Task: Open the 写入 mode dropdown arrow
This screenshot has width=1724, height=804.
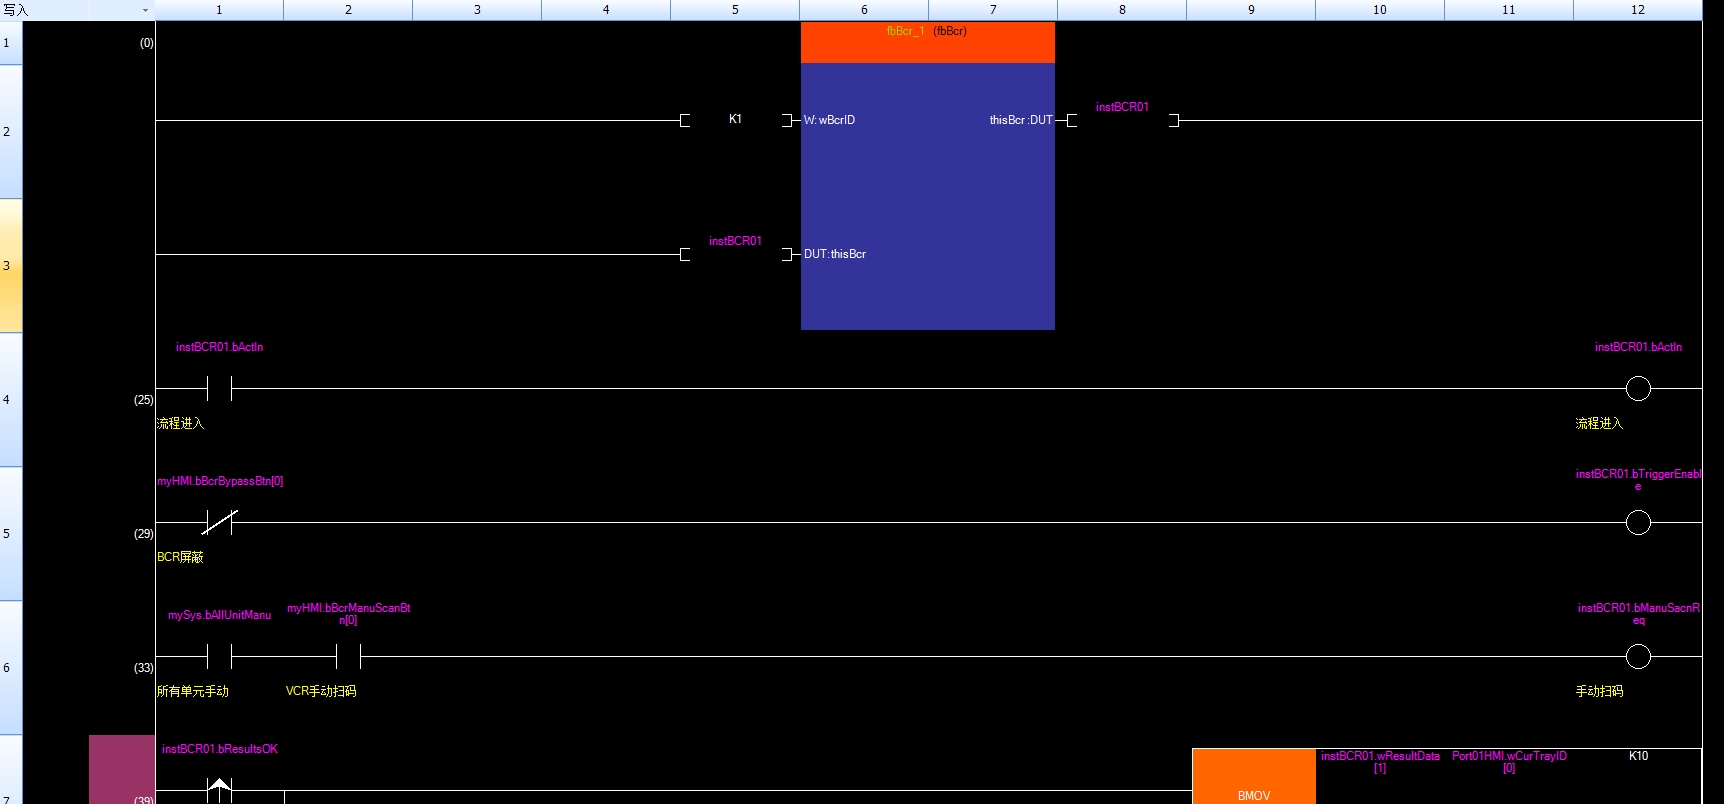Action: [145, 10]
